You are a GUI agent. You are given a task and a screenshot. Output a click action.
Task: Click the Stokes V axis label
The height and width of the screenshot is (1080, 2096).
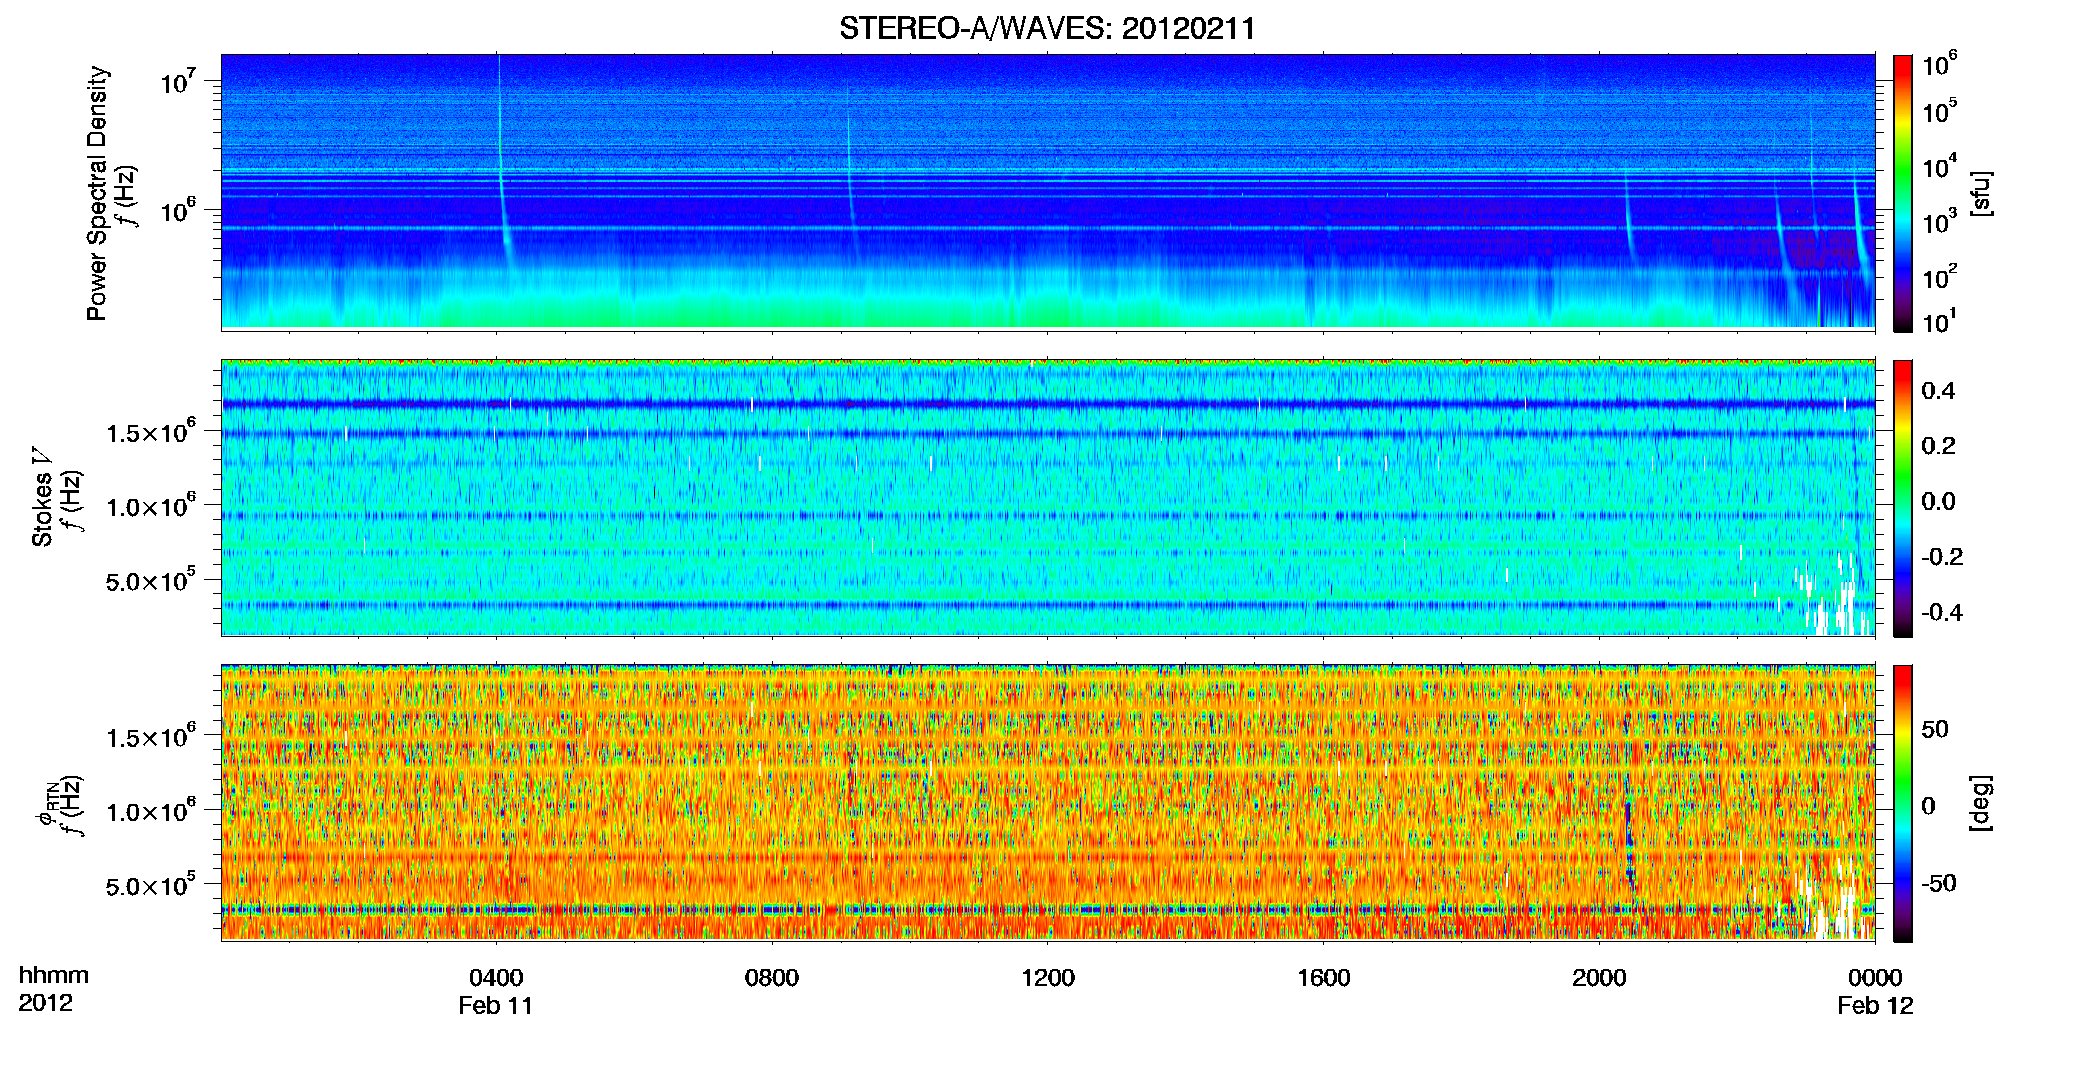click(x=42, y=497)
